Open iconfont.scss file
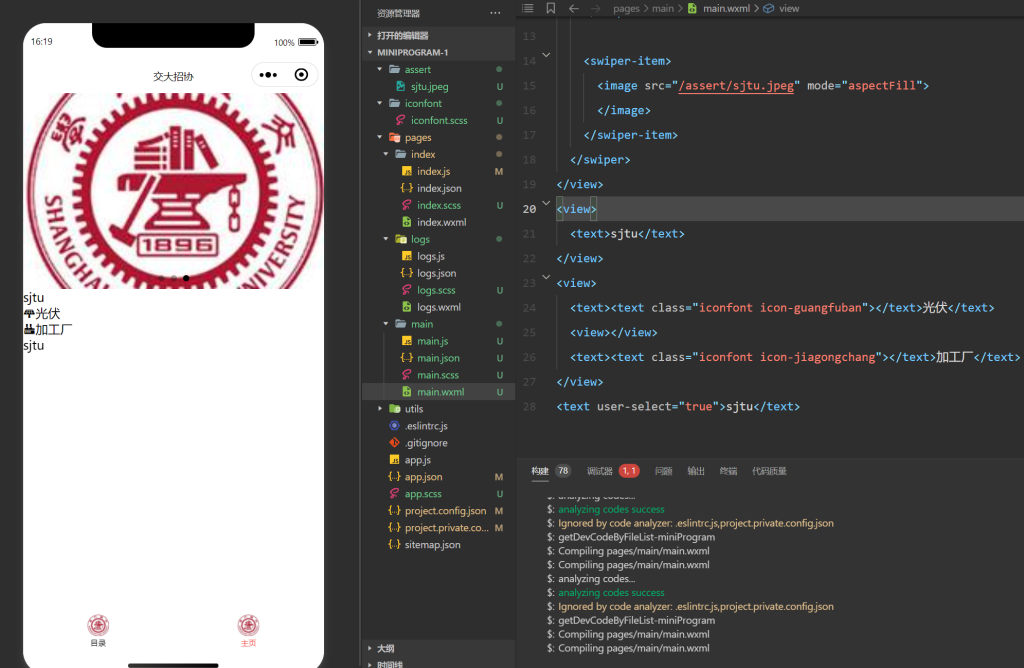 [x=439, y=120]
